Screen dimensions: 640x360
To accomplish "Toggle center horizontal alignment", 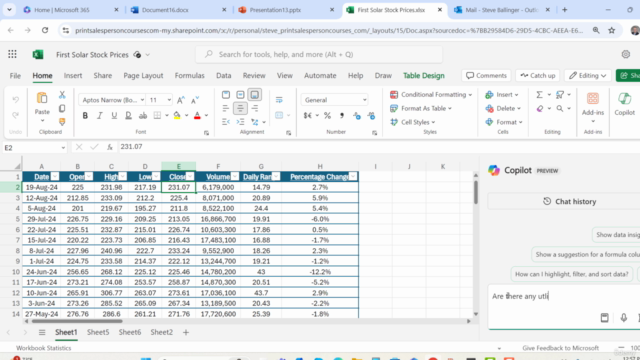I will (240, 108).
